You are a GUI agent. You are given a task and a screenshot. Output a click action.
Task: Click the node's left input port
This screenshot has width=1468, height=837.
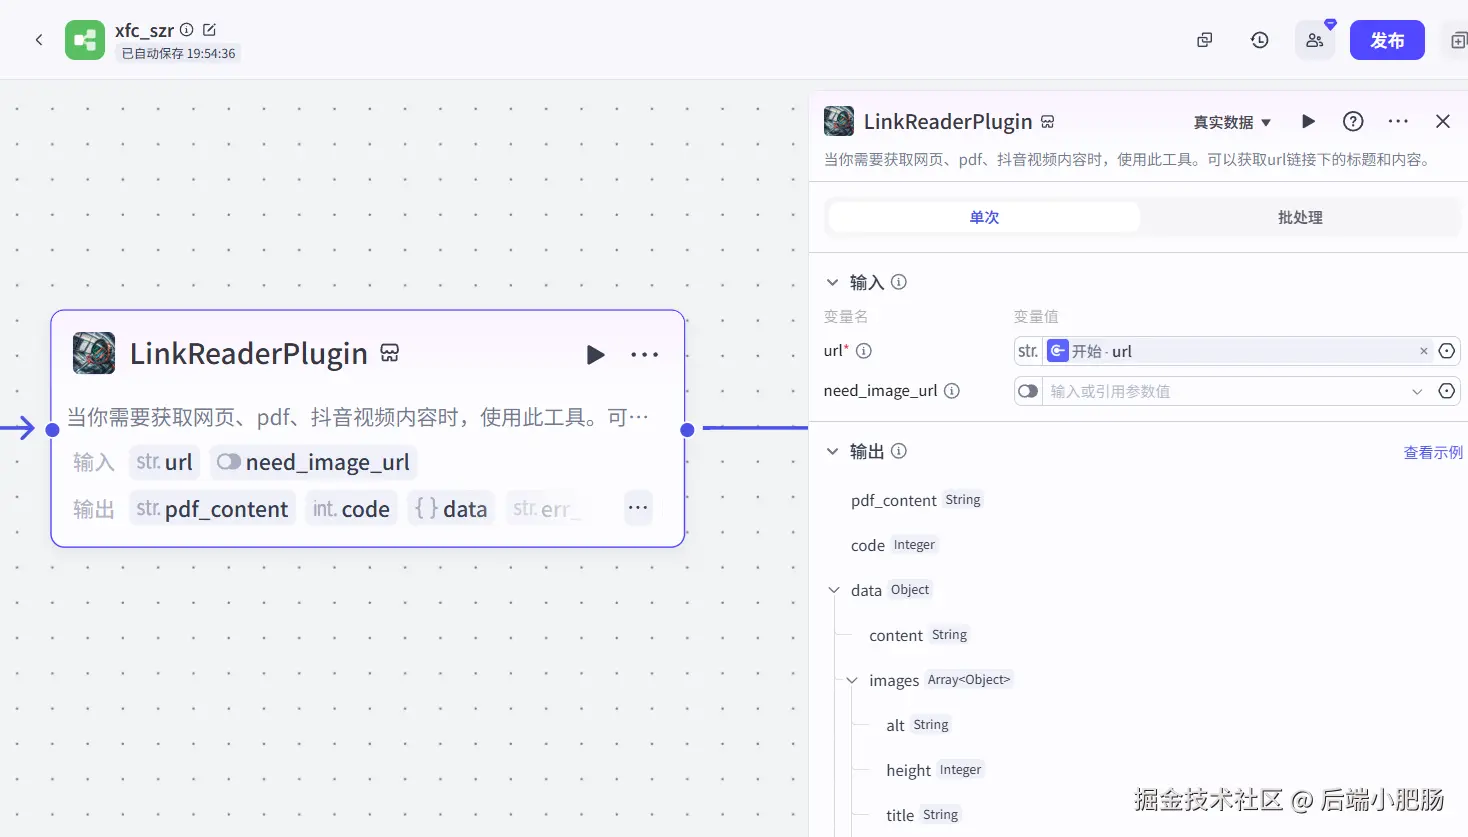[x=53, y=429]
